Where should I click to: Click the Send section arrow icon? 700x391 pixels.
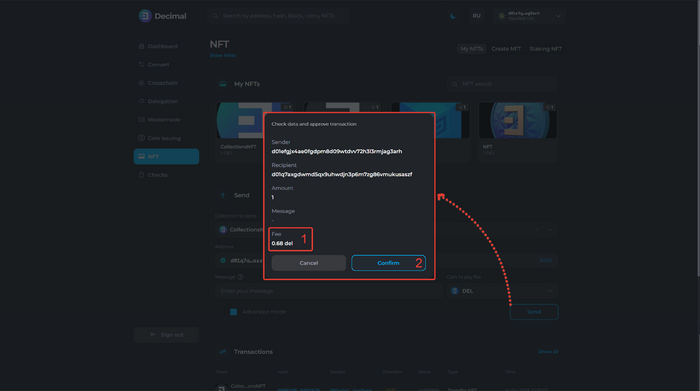[x=223, y=196]
